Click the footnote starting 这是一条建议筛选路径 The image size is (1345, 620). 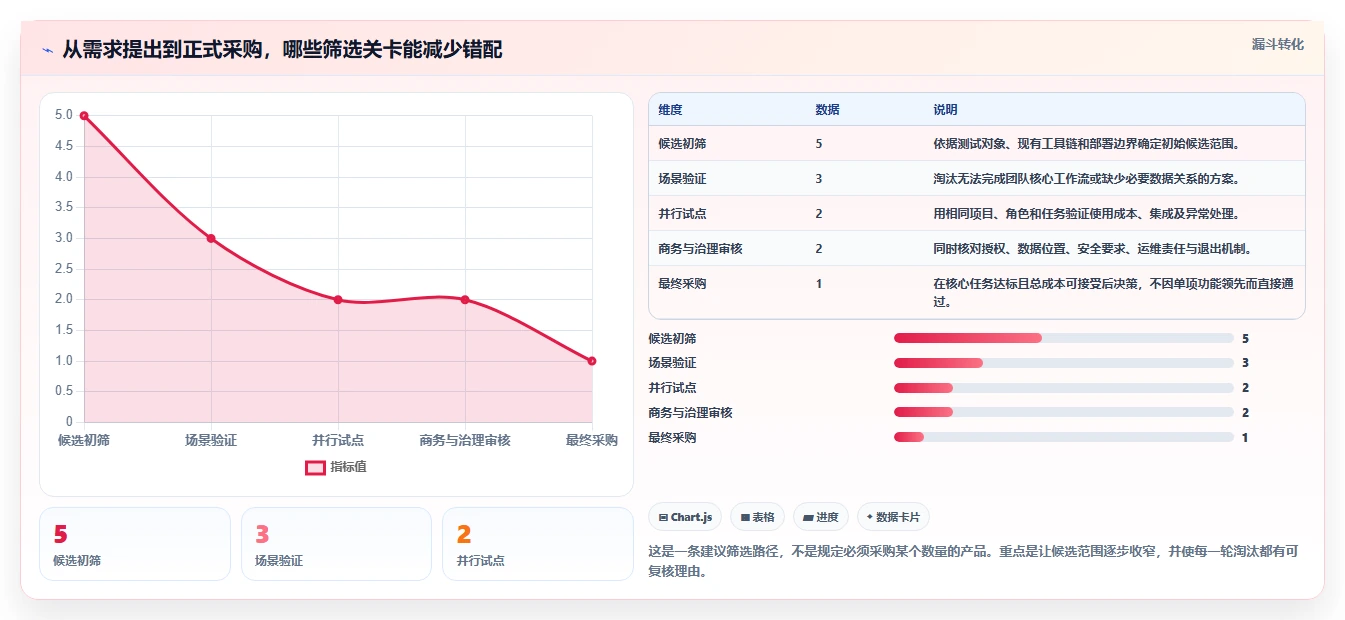973,562
